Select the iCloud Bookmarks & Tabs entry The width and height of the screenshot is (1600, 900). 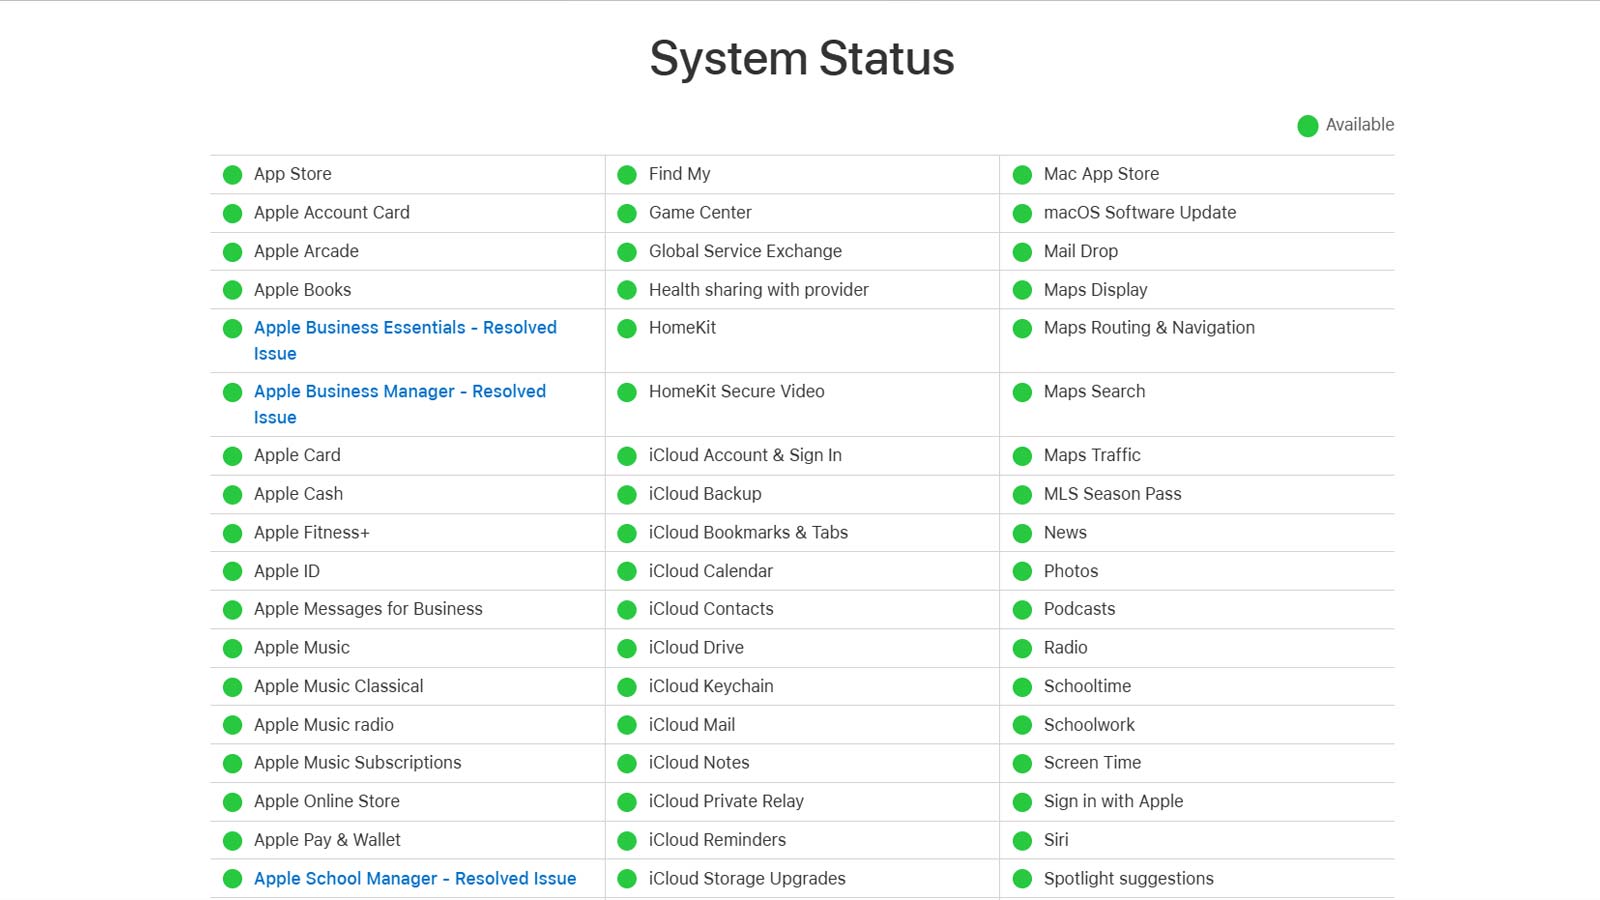point(748,533)
